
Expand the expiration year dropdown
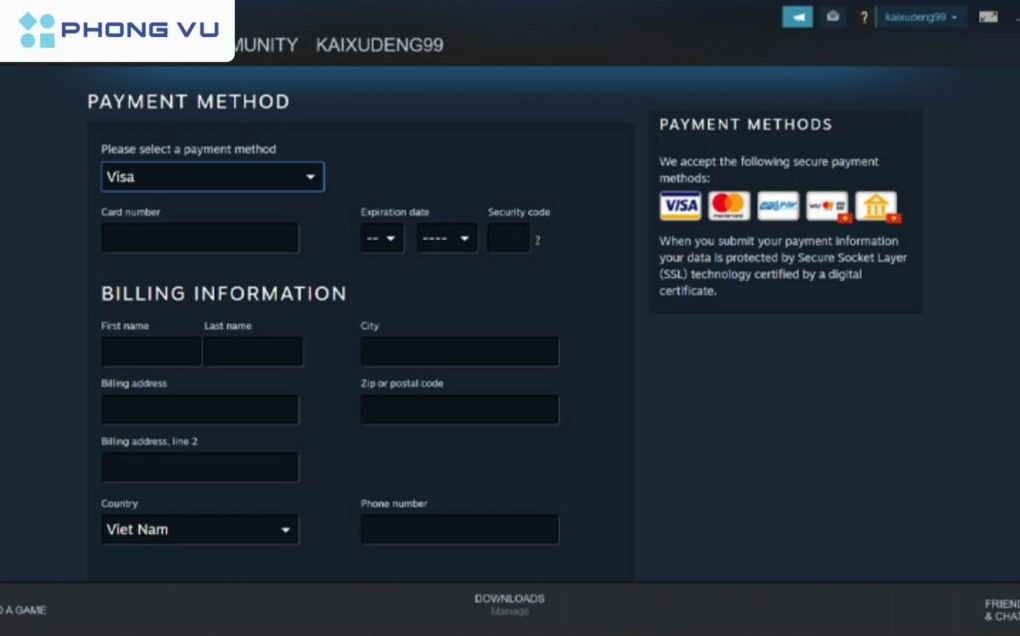446,239
